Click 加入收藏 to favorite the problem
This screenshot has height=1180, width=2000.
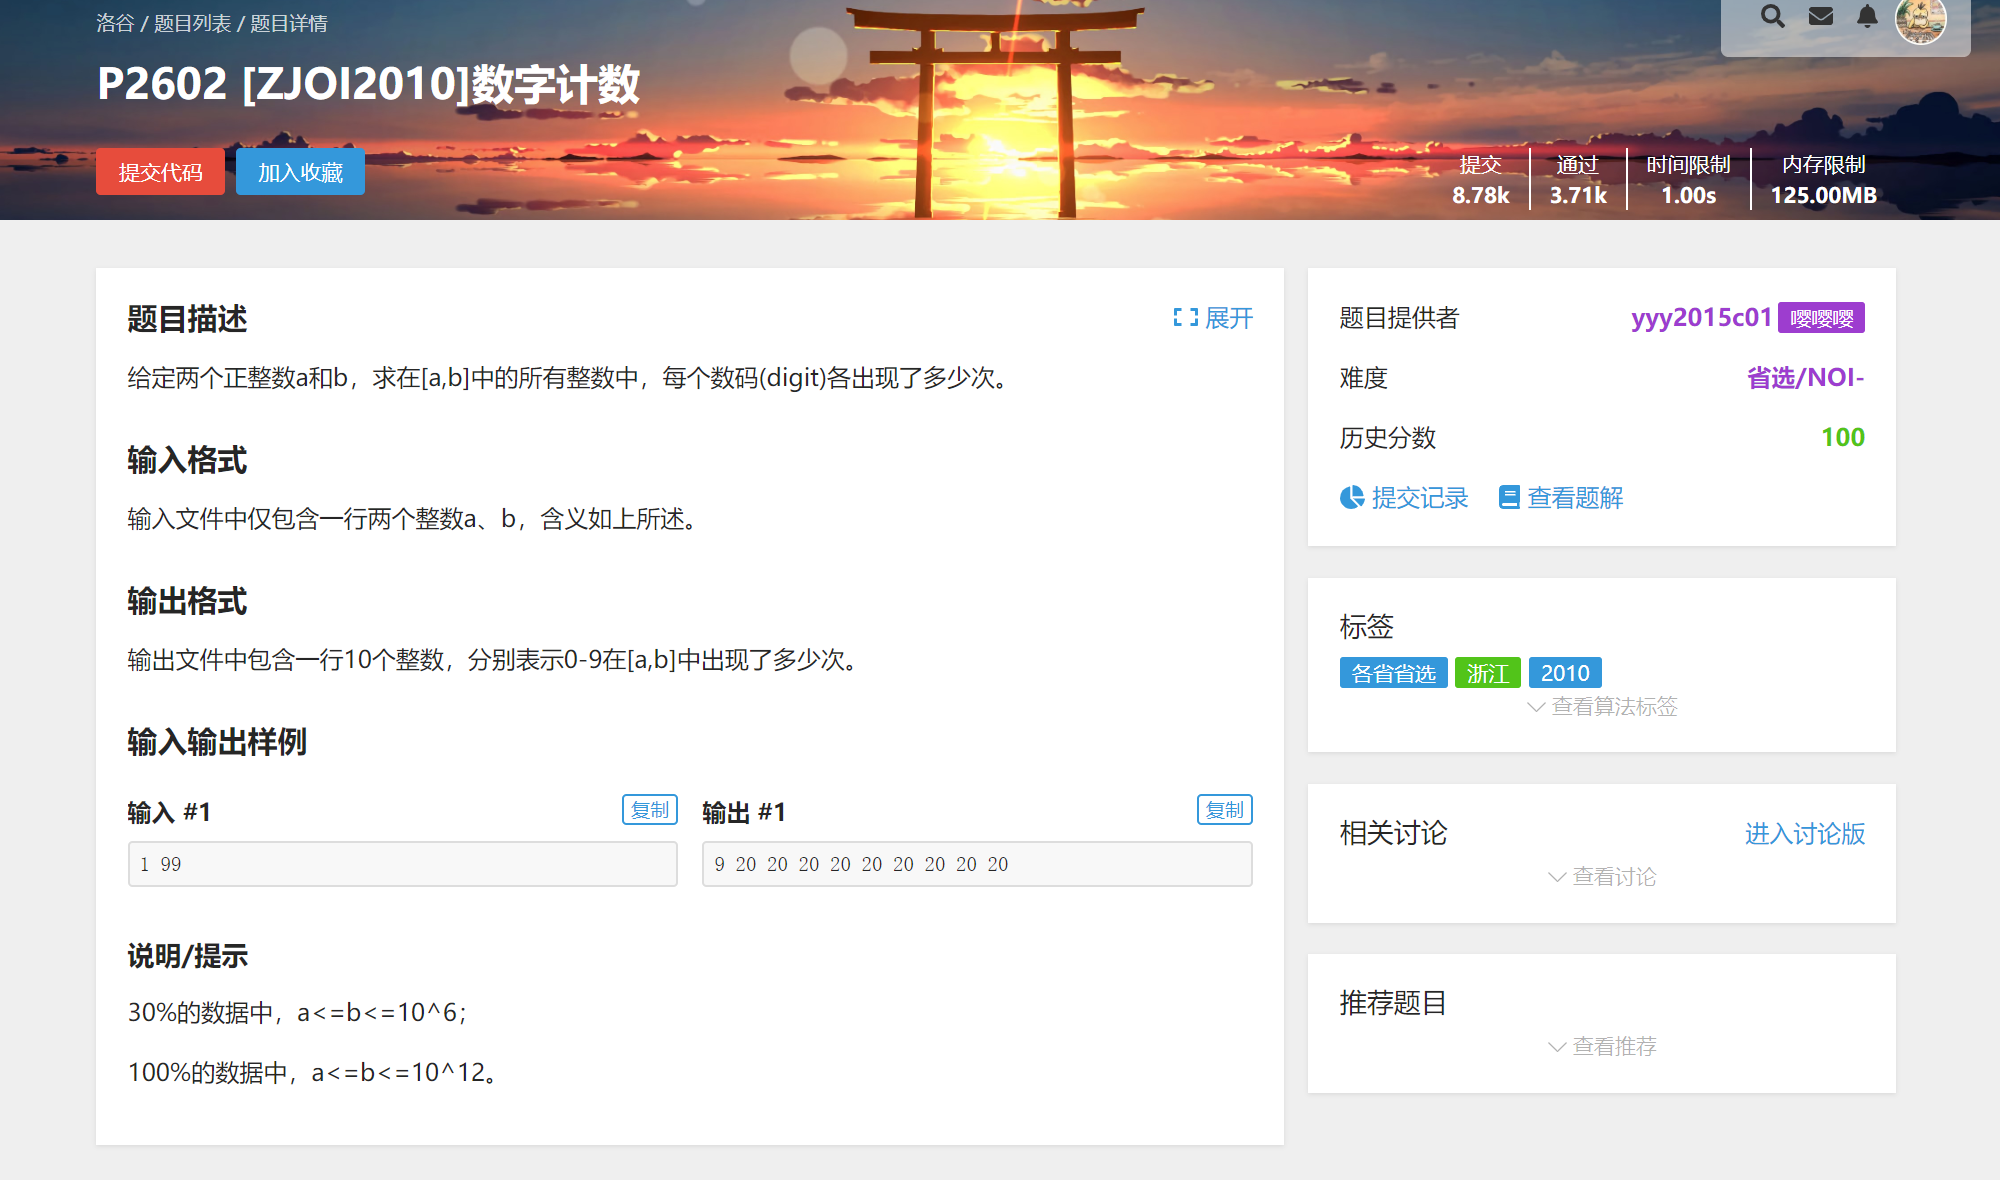[x=300, y=171]
